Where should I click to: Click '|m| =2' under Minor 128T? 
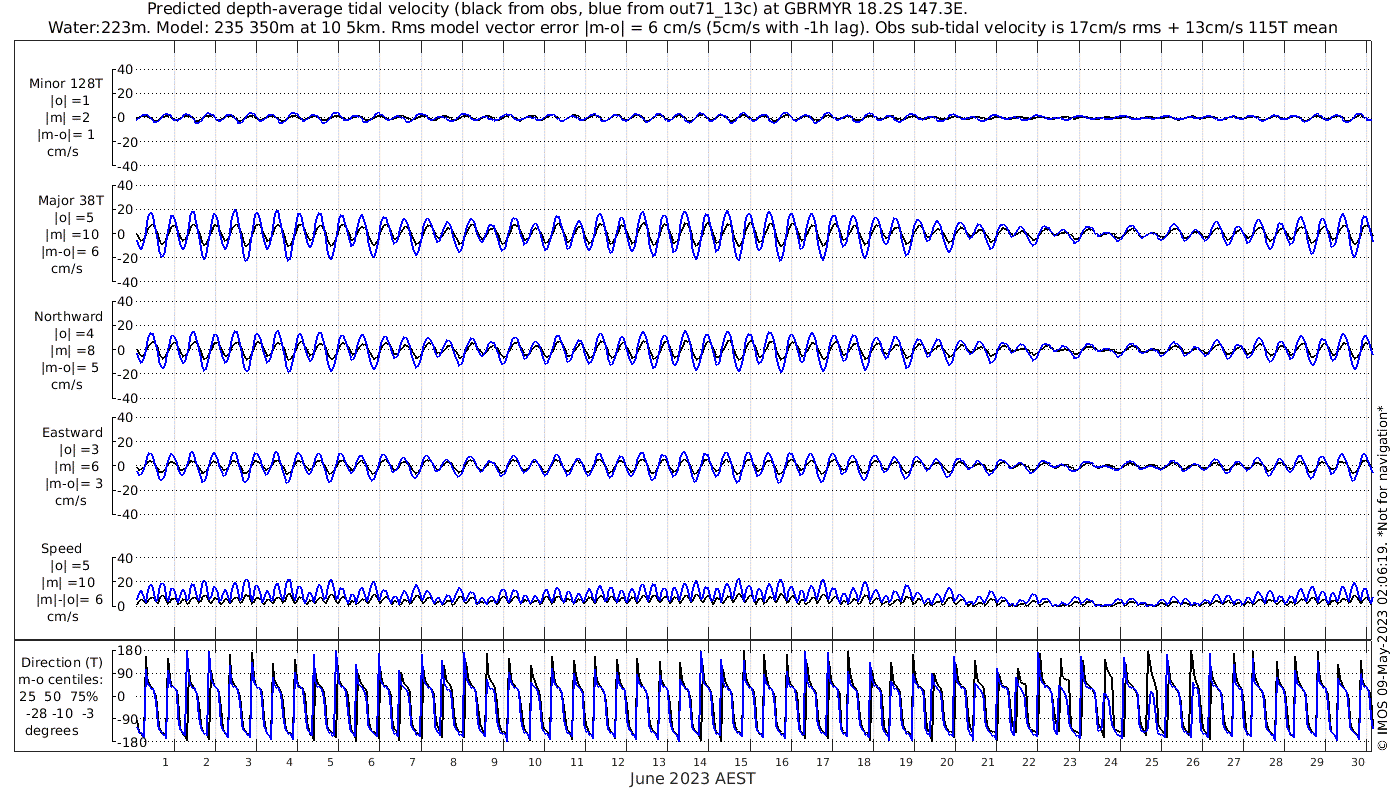click(x=68, y=118)
